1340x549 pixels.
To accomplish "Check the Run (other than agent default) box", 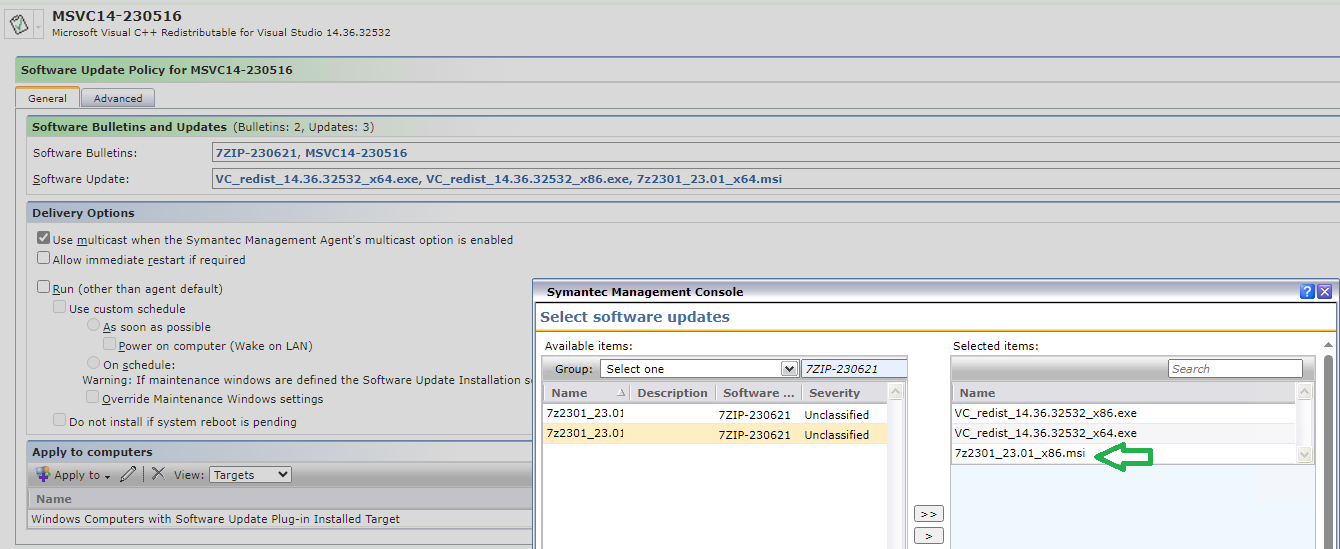I will point(43,288).
